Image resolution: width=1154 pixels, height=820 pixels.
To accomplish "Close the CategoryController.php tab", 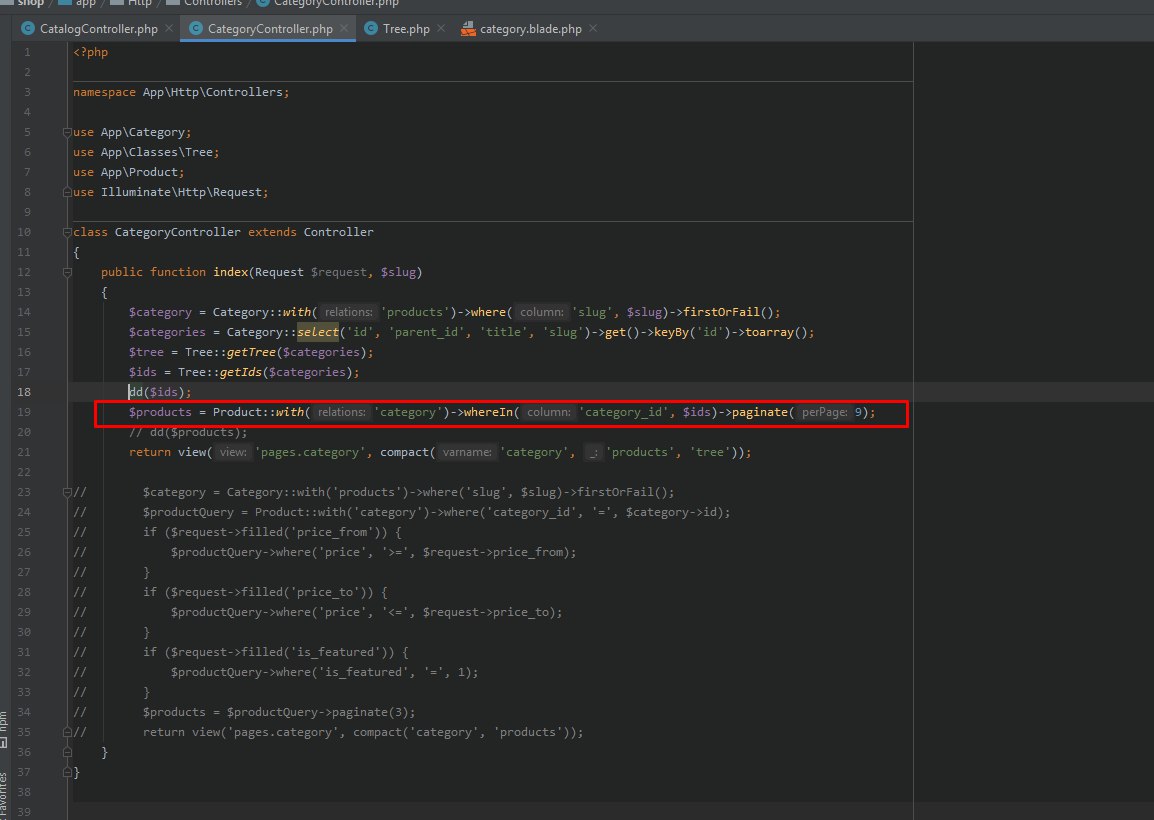I will tap(344, 28).
